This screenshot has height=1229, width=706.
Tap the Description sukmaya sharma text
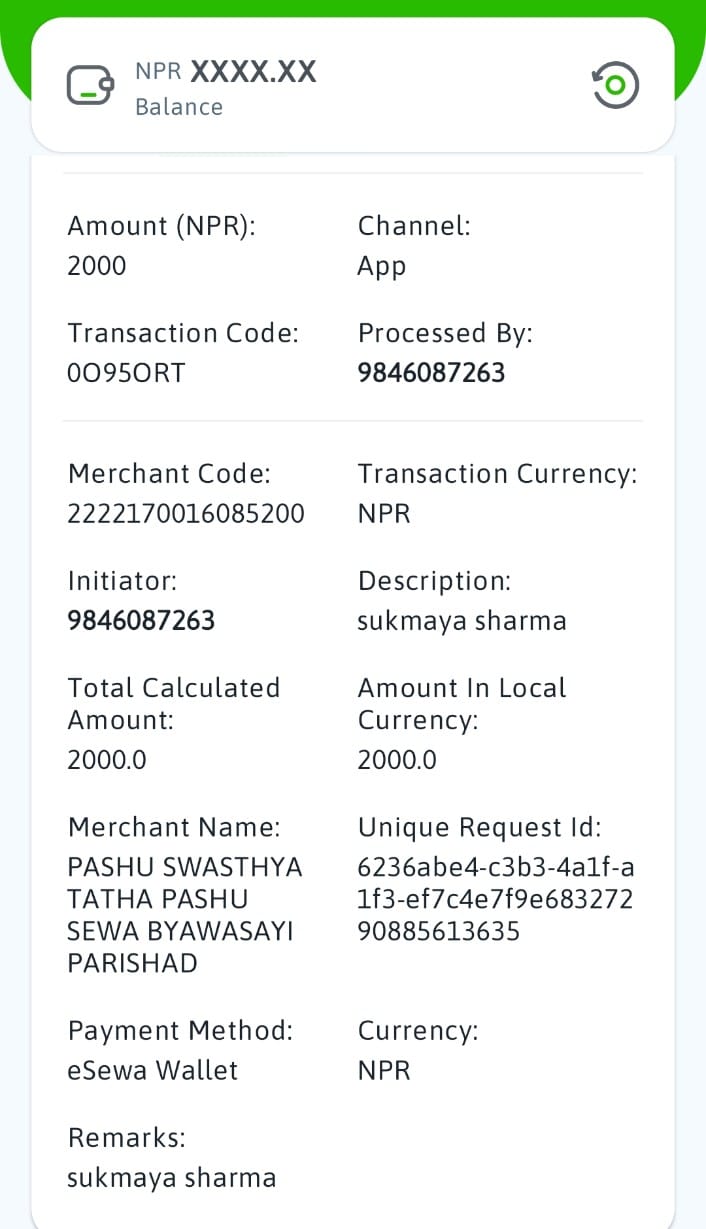point(462,621)
